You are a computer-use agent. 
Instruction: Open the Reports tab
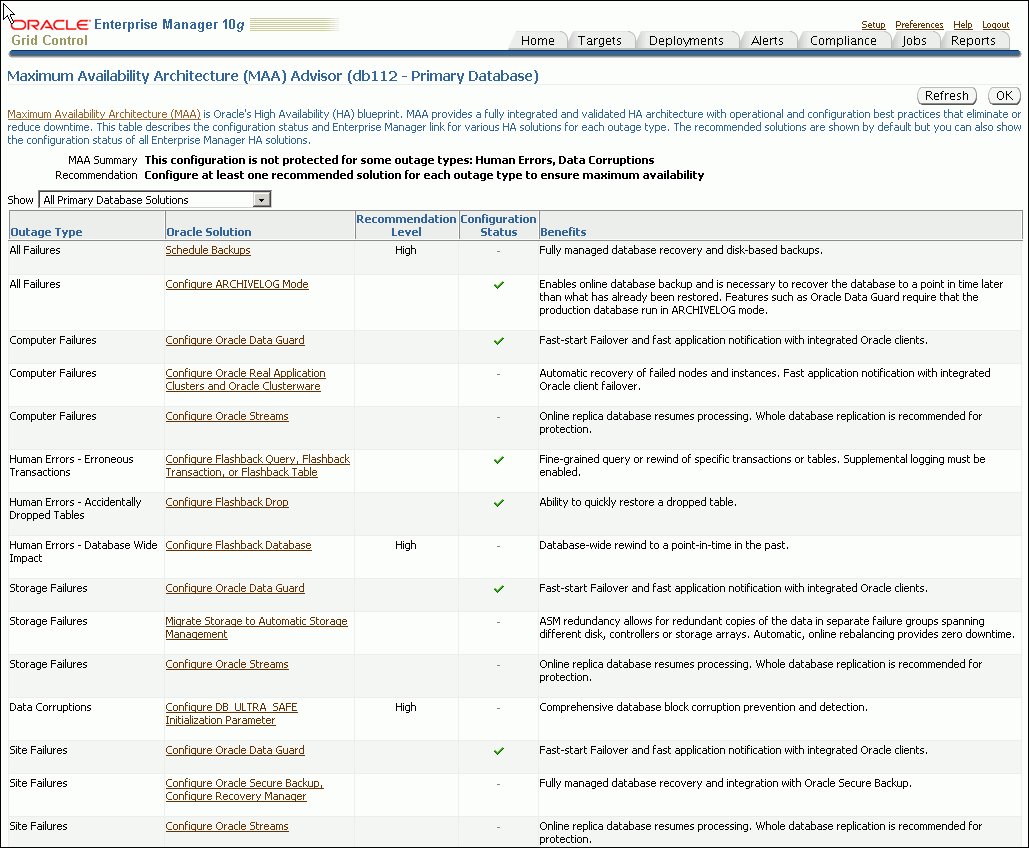coord(973,41)
